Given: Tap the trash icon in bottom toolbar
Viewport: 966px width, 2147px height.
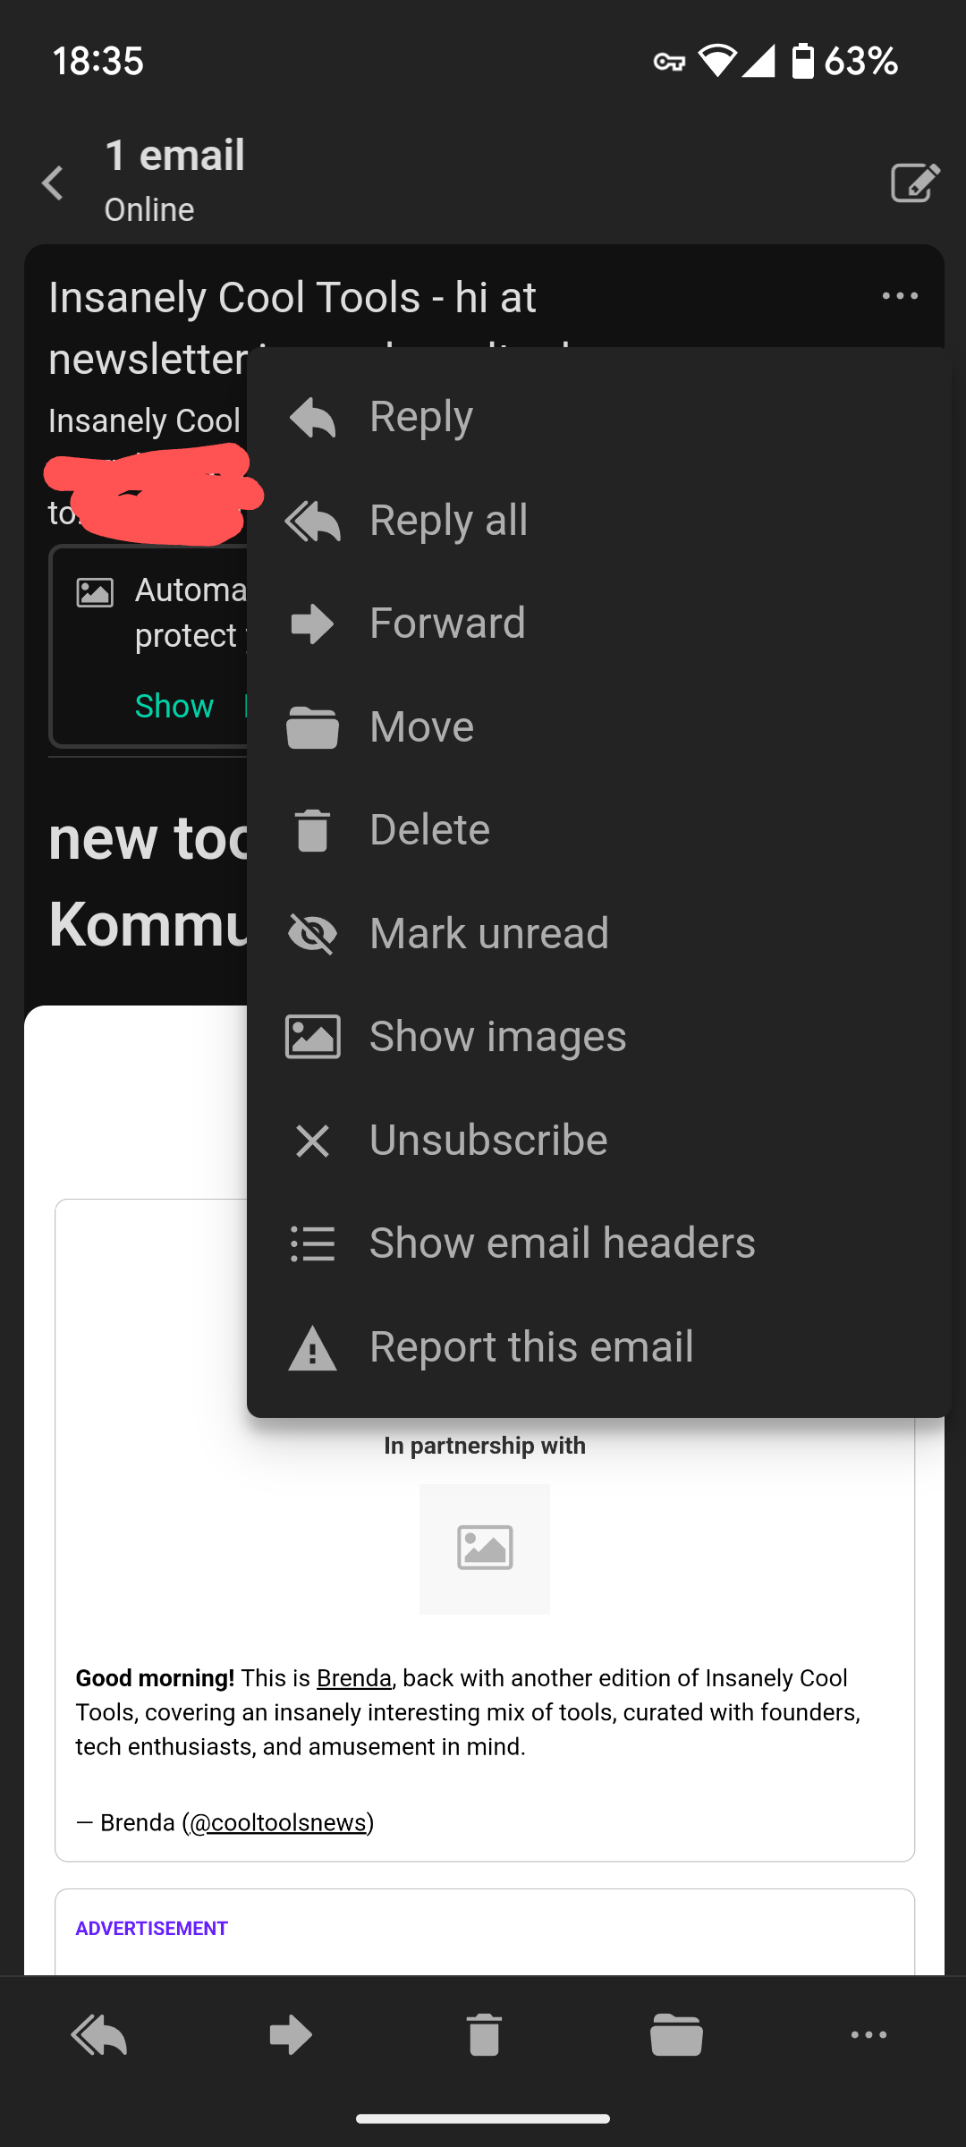Looking at the screenshot, I should coord(484,2035).
